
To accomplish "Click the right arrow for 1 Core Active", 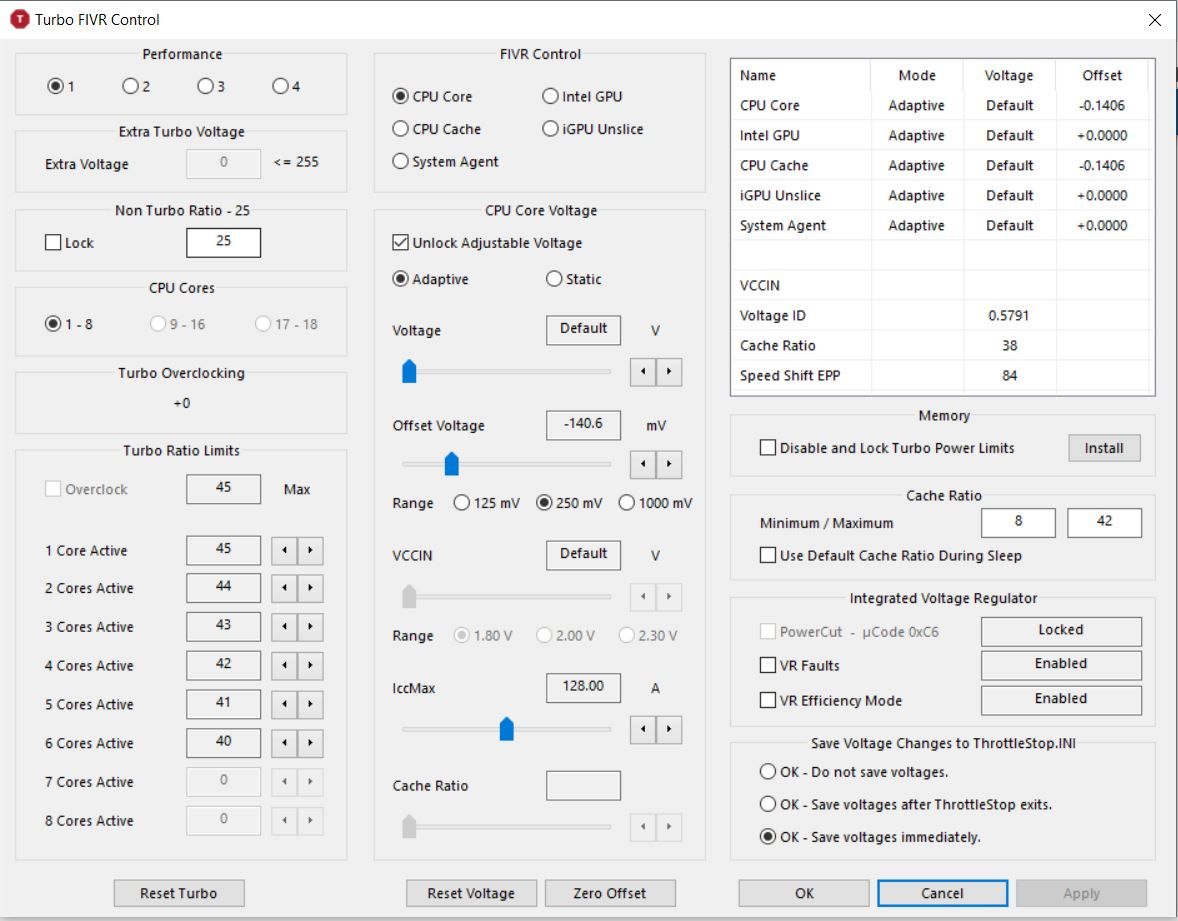I will pyautogui.click(x=311, y=551).
